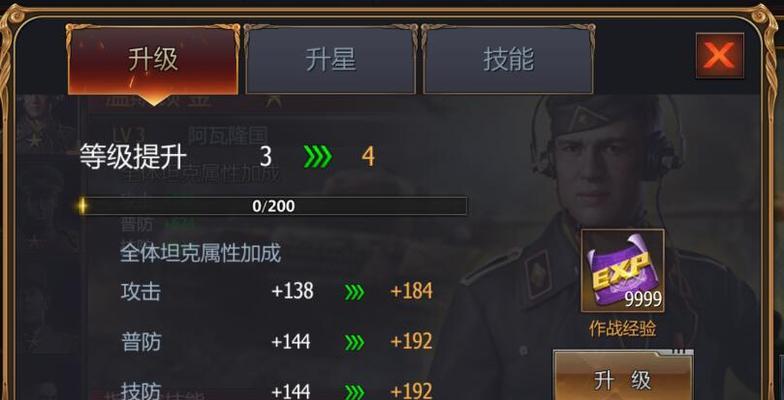Click the 0/200 experience progress bar
The height and width of the screenshot is (400, 784).
[x=274, y=206]
